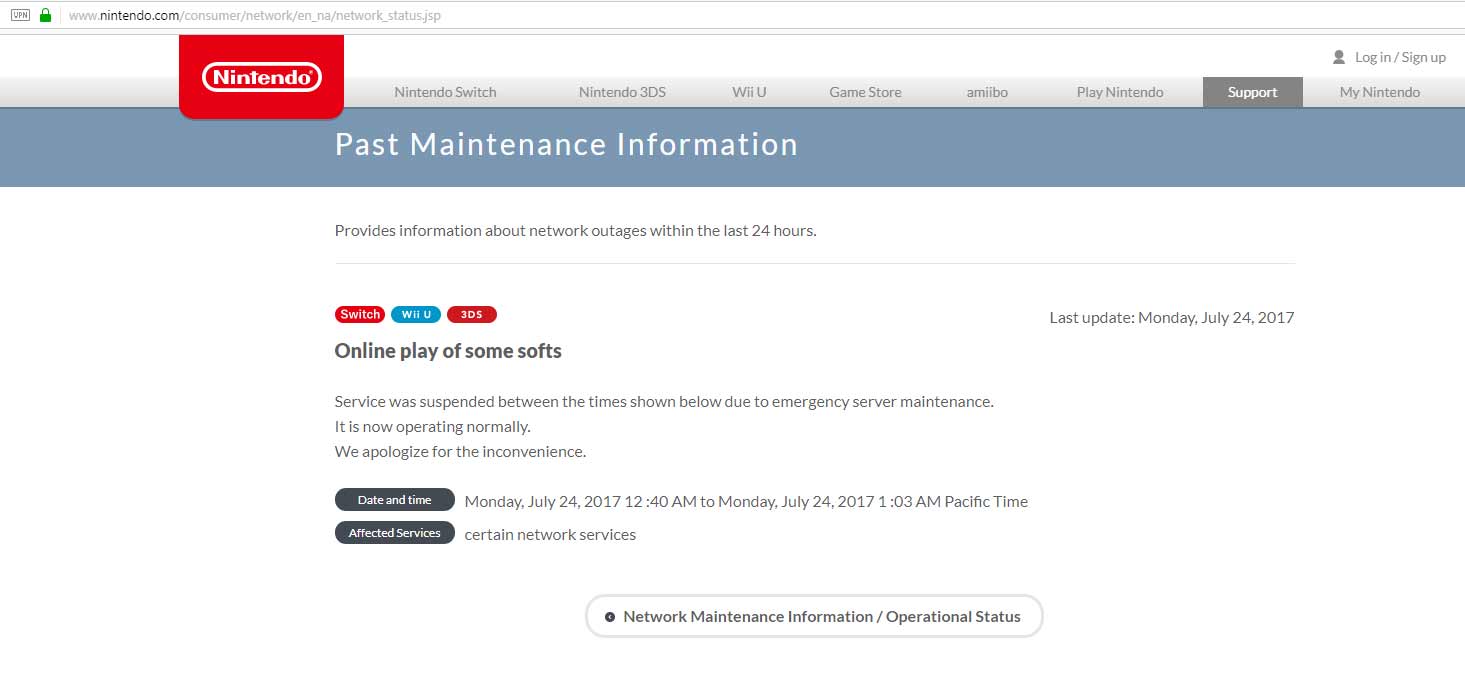Click the green padlock security icon

(x=45, y=15)
